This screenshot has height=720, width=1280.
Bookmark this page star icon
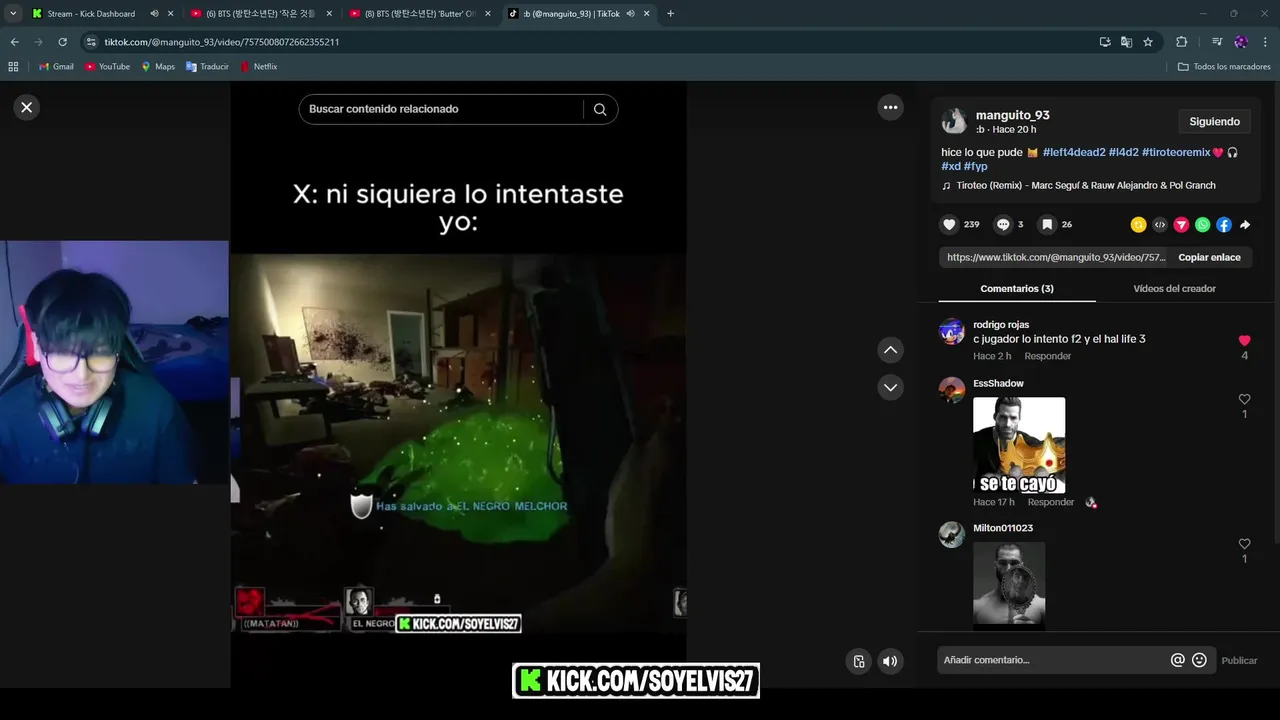(1148, 42)
